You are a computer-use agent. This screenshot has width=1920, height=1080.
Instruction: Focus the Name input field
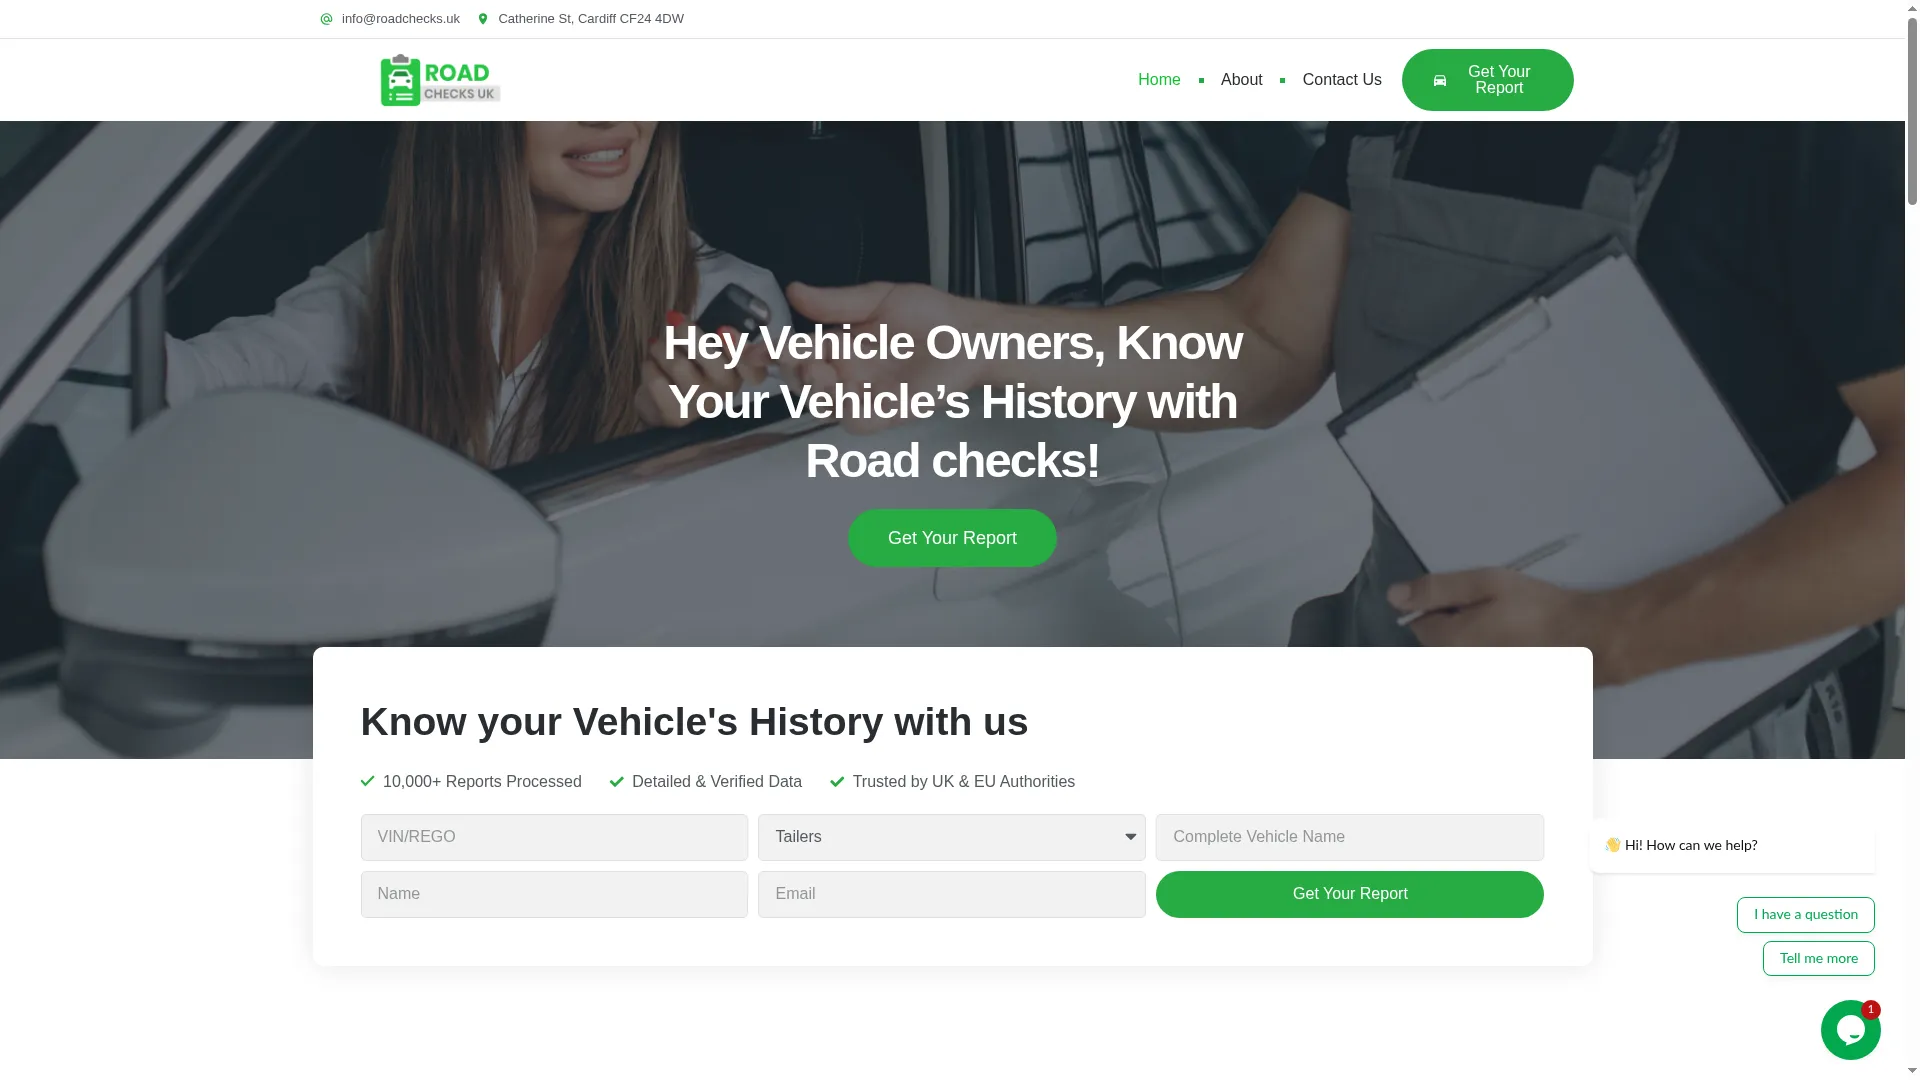pyautogui.click(x=554, y=894)
